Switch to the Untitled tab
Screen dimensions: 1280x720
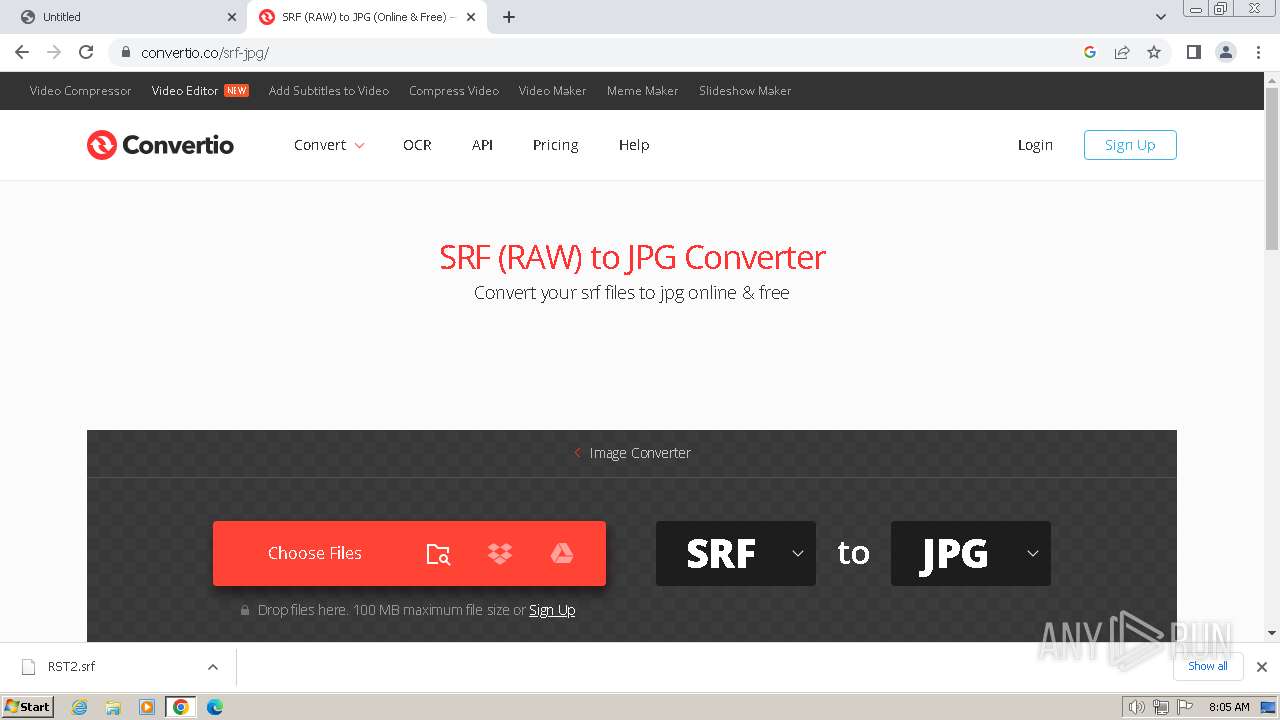pyautogui.click(x=125, y=17)
